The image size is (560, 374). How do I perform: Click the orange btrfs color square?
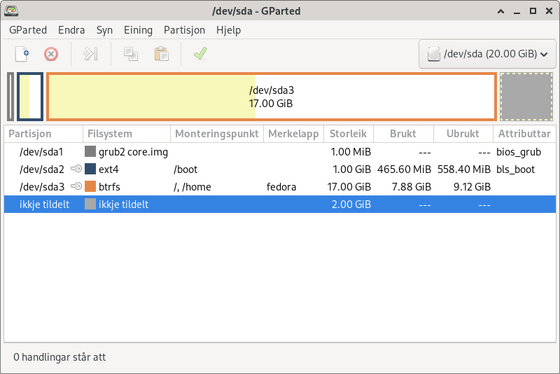(90, 186)
